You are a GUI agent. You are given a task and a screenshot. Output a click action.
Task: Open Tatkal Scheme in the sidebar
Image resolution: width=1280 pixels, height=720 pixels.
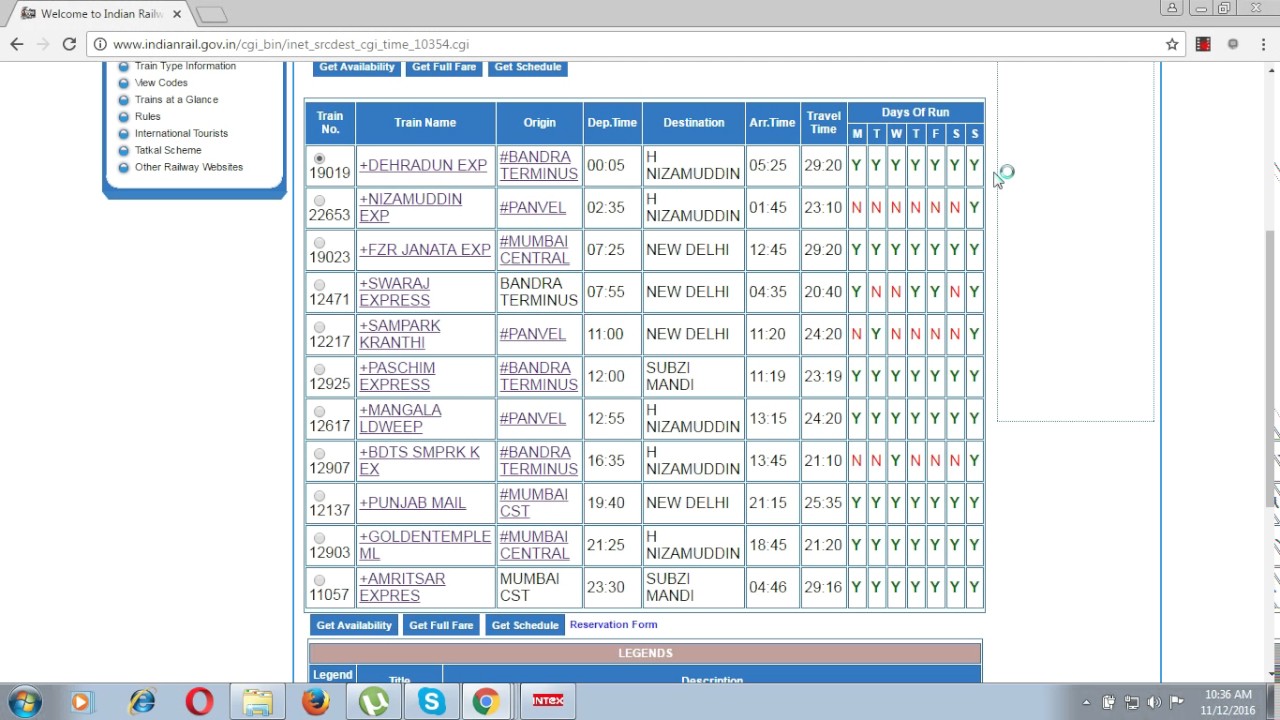pos(168,150)
